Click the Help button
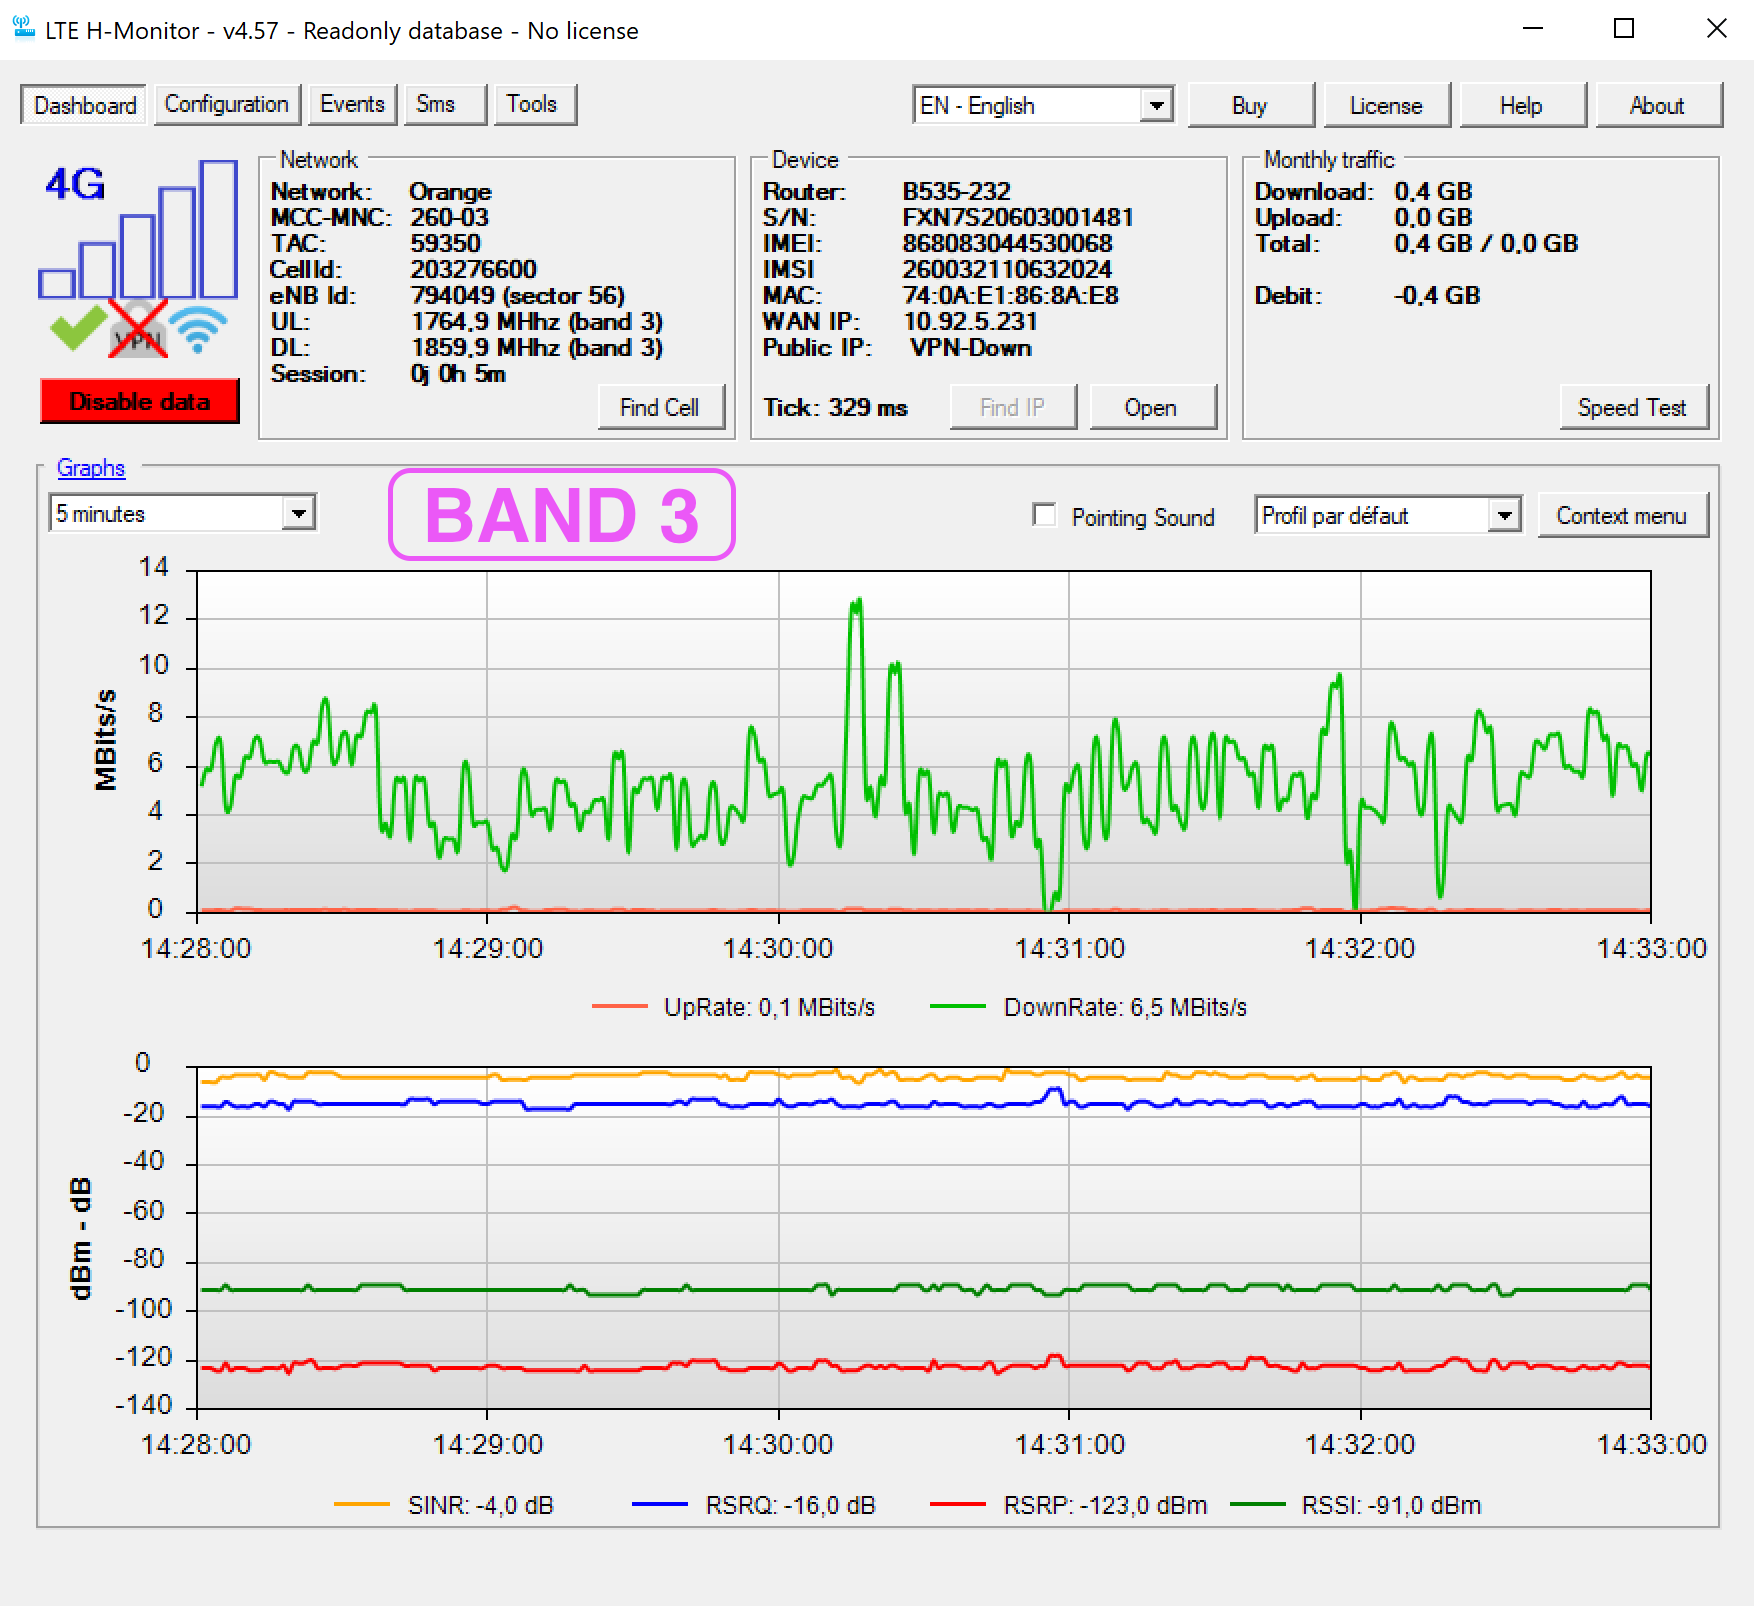The image size is (1754, 1606). pos(1522,106)
